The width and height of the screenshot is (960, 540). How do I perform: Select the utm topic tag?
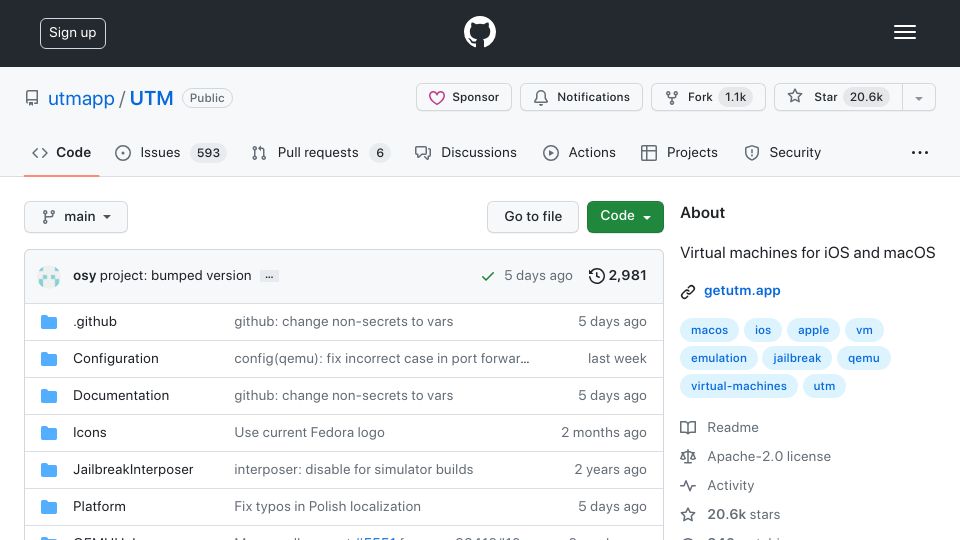click(x=824, y=386)
